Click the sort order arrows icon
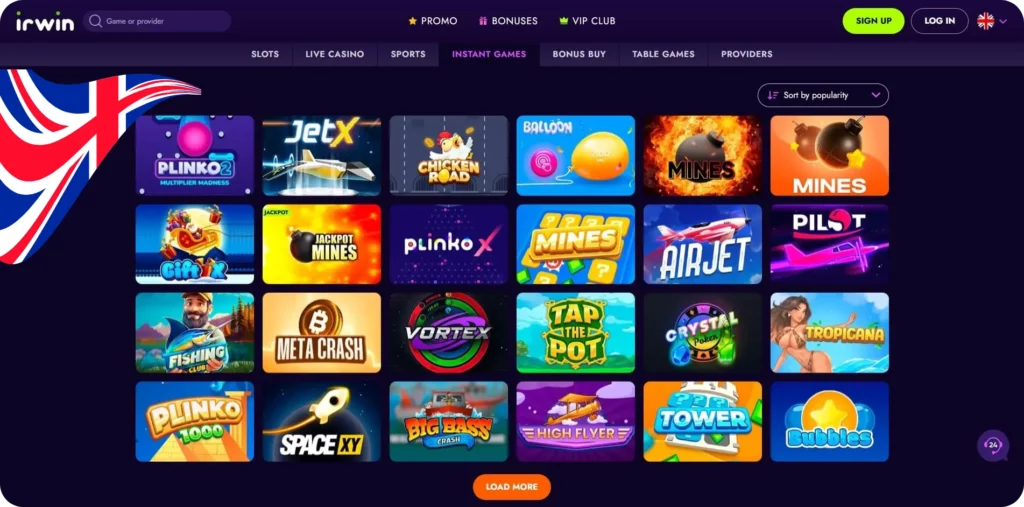Image resolution: width=1024 pixels, height=507 pixels. pos(773,95)
